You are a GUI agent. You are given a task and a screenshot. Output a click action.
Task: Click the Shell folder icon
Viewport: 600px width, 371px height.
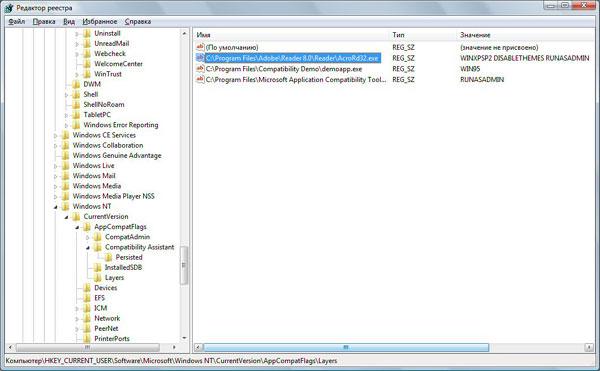[77, 94]
